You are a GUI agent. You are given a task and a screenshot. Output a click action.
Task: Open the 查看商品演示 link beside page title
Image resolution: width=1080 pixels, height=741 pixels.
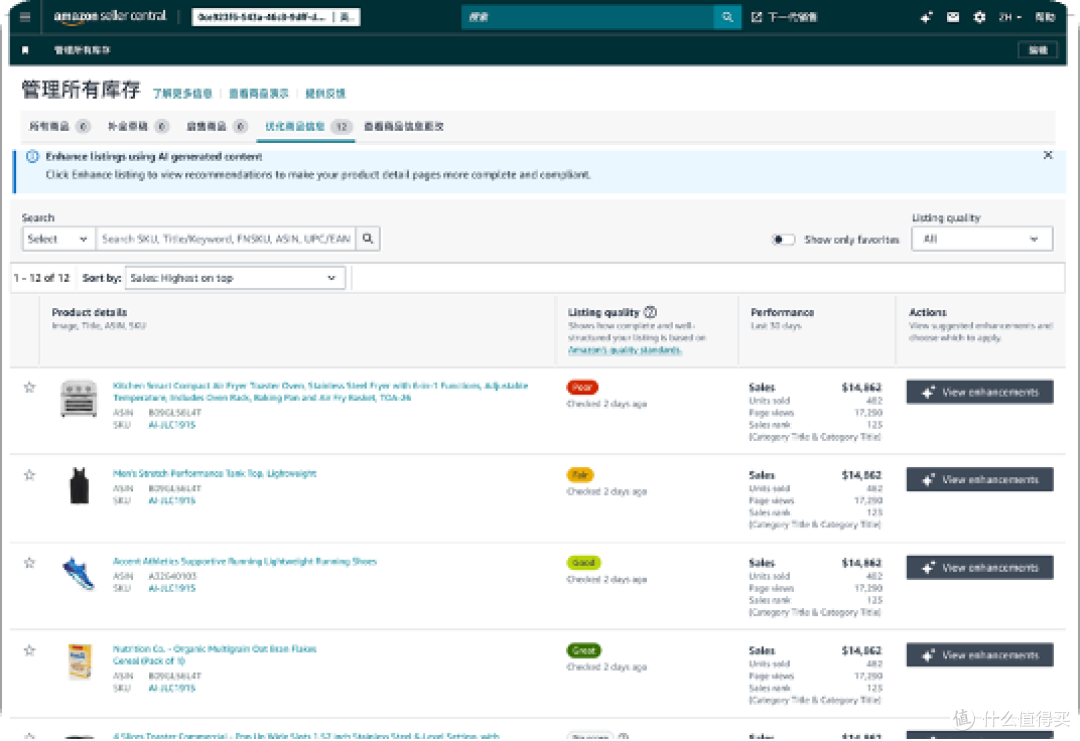tap(258, 93)
